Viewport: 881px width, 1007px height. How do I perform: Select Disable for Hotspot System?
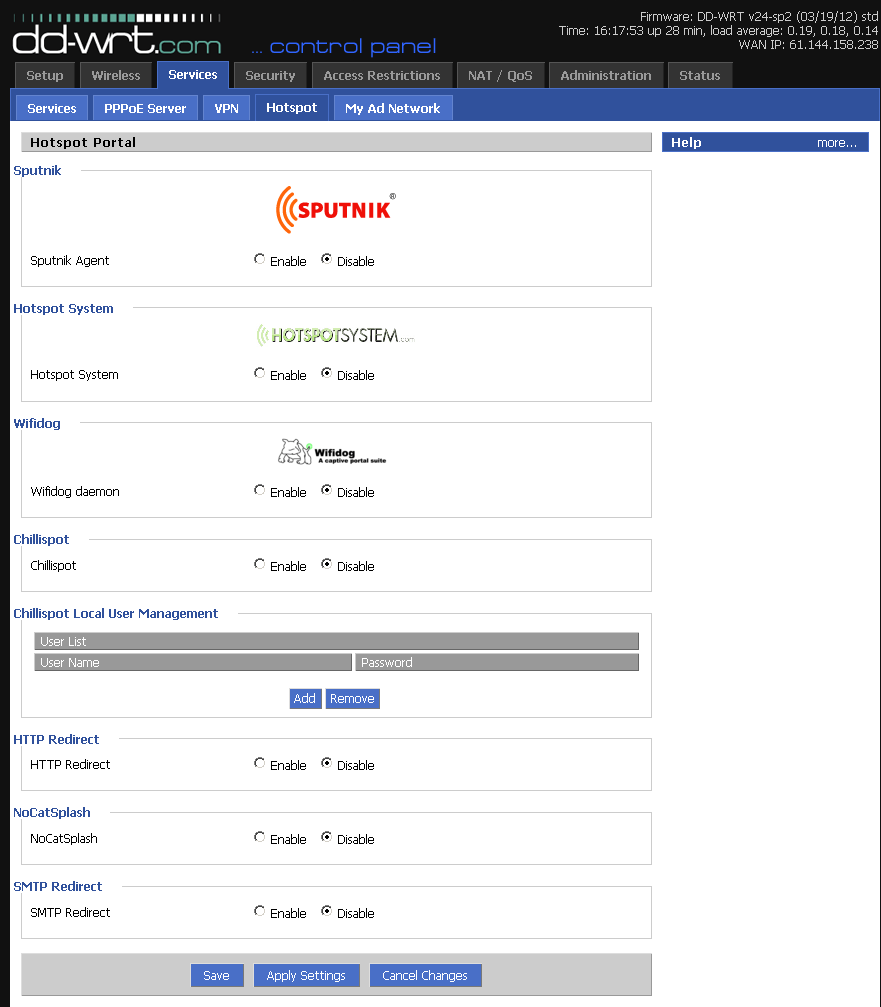(326, 373)
